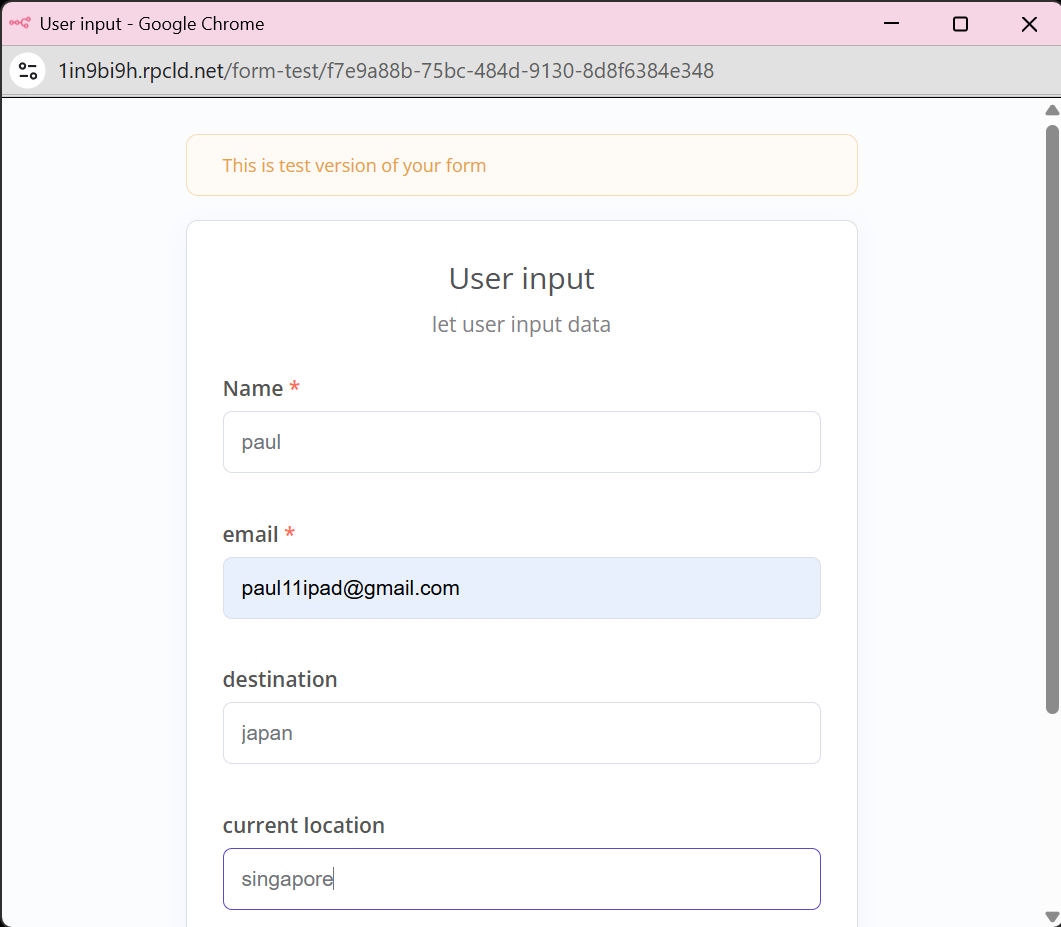Viewport: 1061px width, 927px height.
Task: Click the 'current location' field label
Action: (303, 825)
